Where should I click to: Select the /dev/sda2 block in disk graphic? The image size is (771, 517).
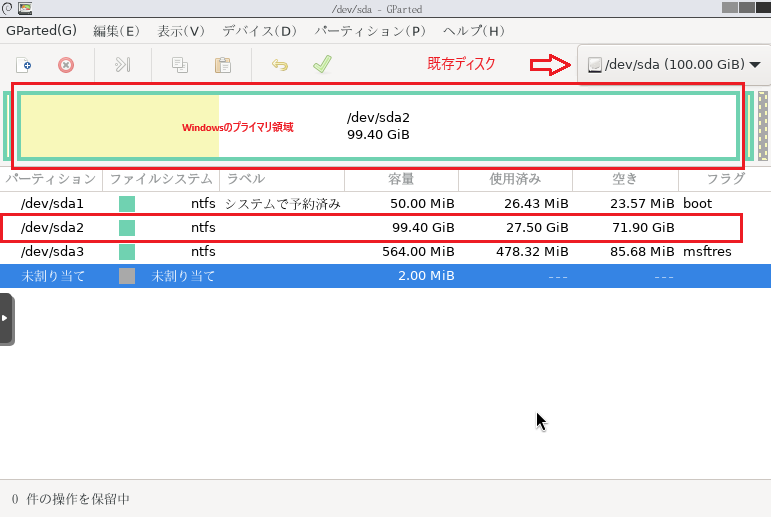[x=378, y=126]
